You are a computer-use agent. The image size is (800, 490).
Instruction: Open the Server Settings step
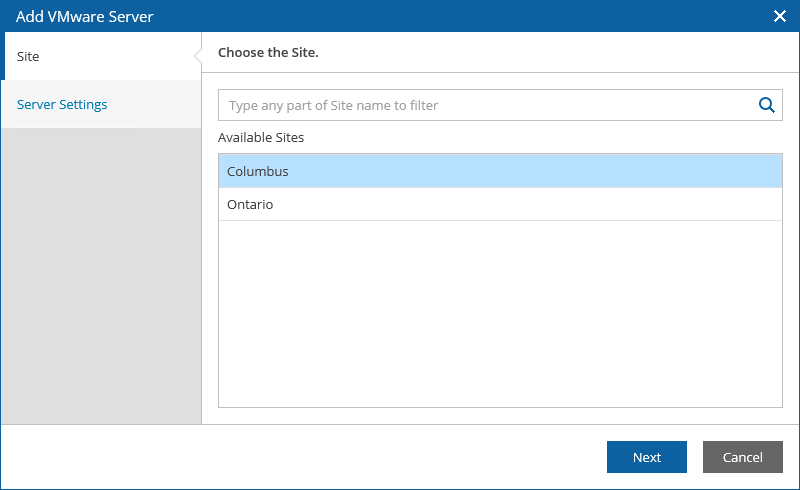101,104
